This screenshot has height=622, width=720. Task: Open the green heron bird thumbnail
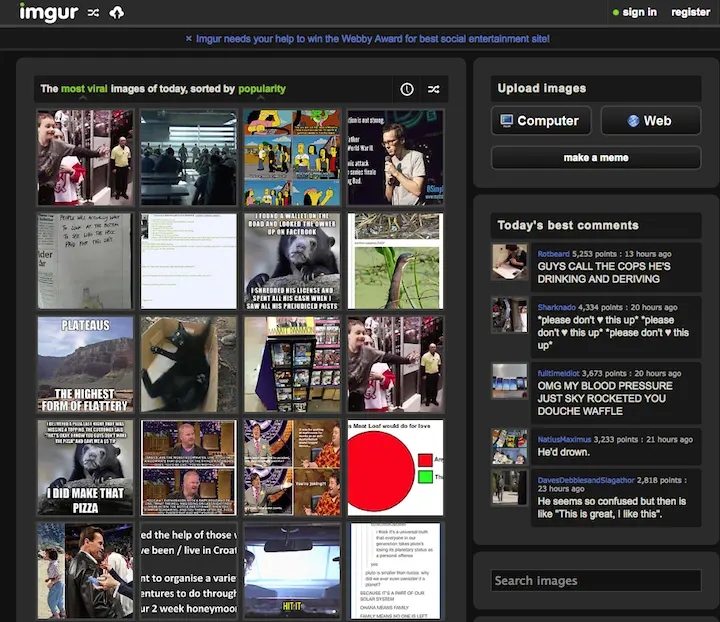pos(395,261)
